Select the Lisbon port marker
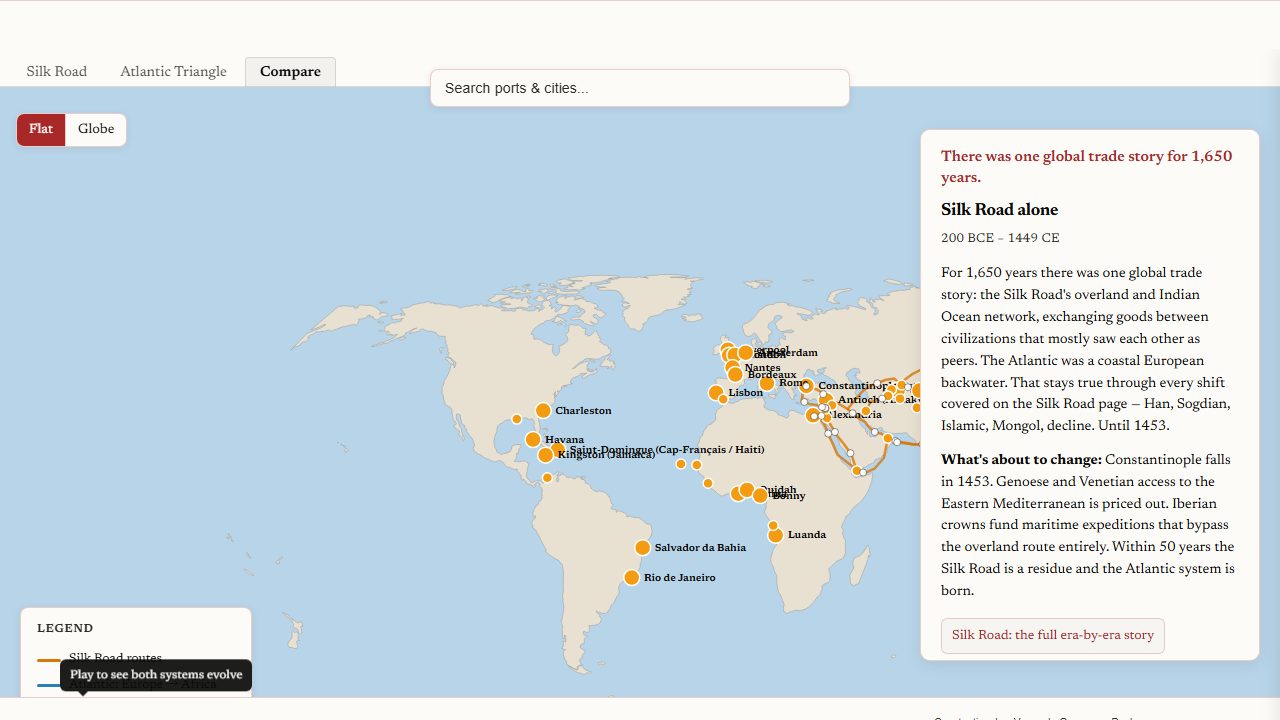This screenshot has width=1280, height=720. click(716, 392)
